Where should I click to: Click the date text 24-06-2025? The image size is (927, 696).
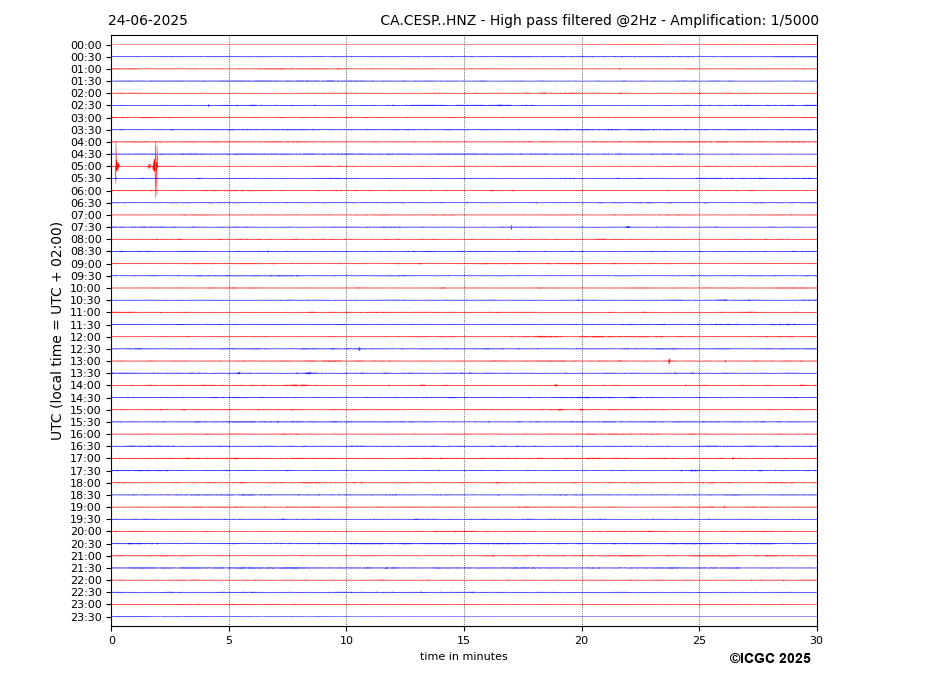148,21
